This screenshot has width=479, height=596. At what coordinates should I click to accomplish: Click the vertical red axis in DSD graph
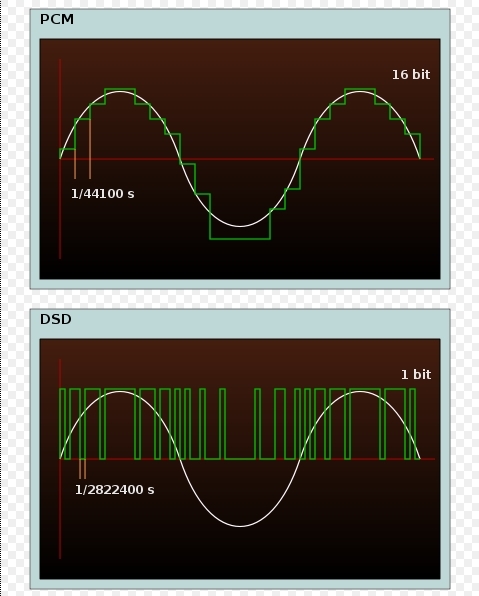(x=60, y=459)
